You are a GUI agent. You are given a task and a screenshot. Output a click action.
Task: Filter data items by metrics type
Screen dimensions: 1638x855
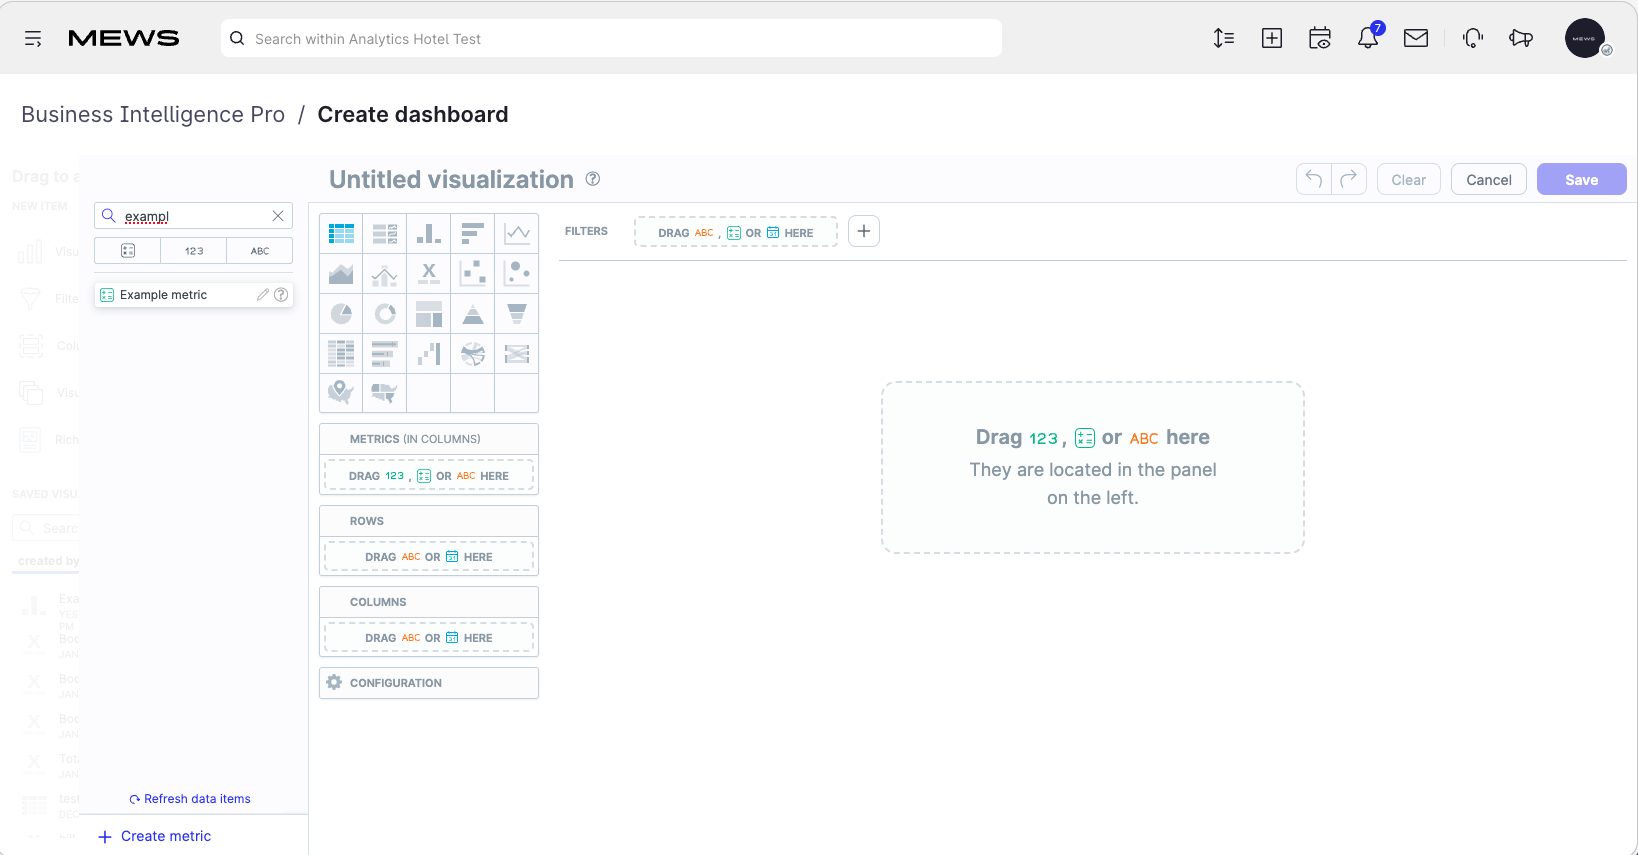pos(128,251)
